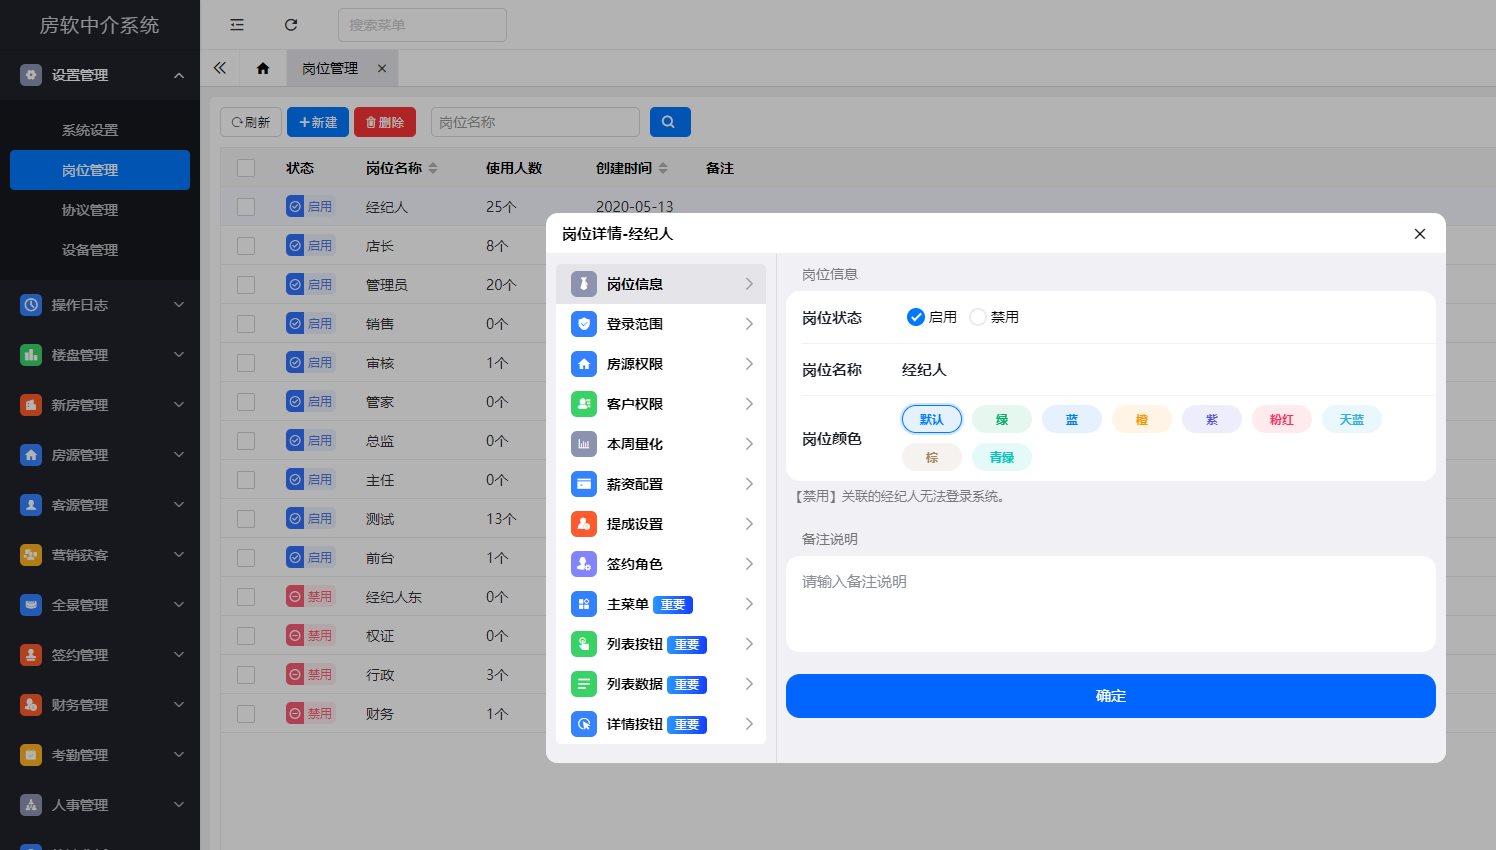Image resolution: width=1496 pixels, height=850 pixels.
Task: Check the checkbox for 财务 row
Action: click(x=246, y=714)
